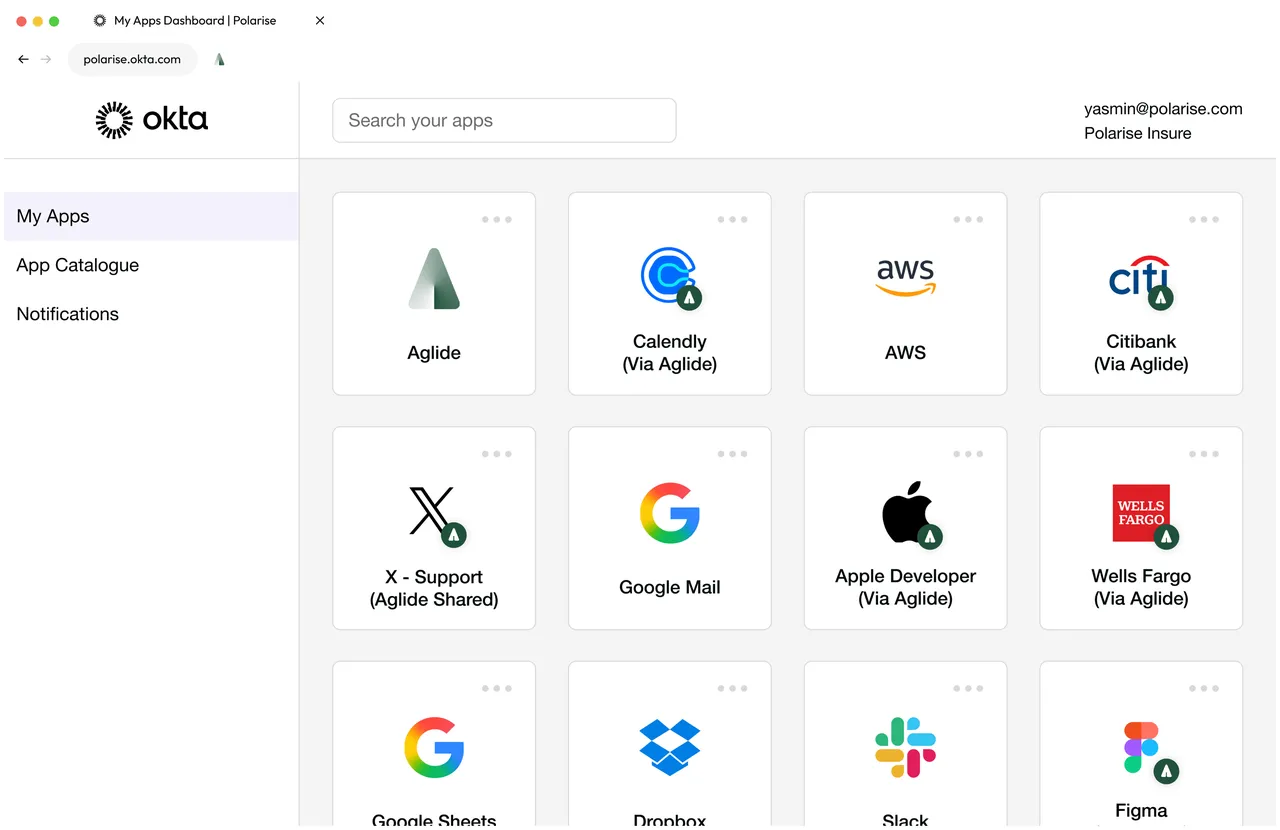
Task: Open options menu on Citibank card
Action: tap(1204, 219)
